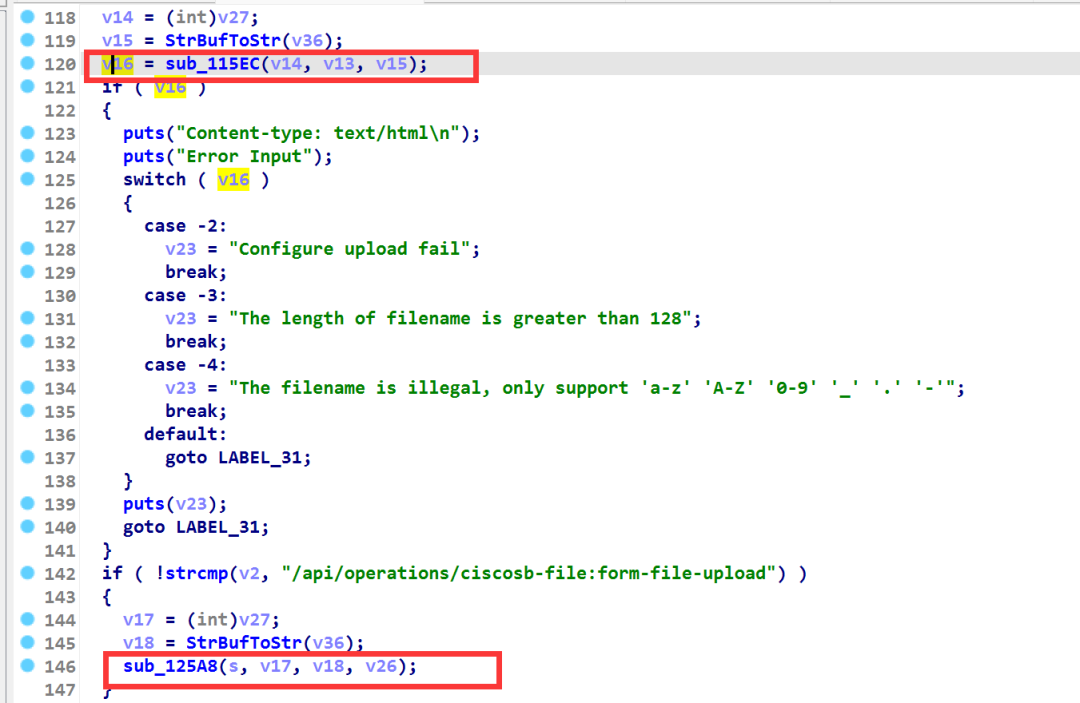Select argument v13 in sub_115EC call
Image resolution: width=1080 pixels, height=703 pixels.
339,64
